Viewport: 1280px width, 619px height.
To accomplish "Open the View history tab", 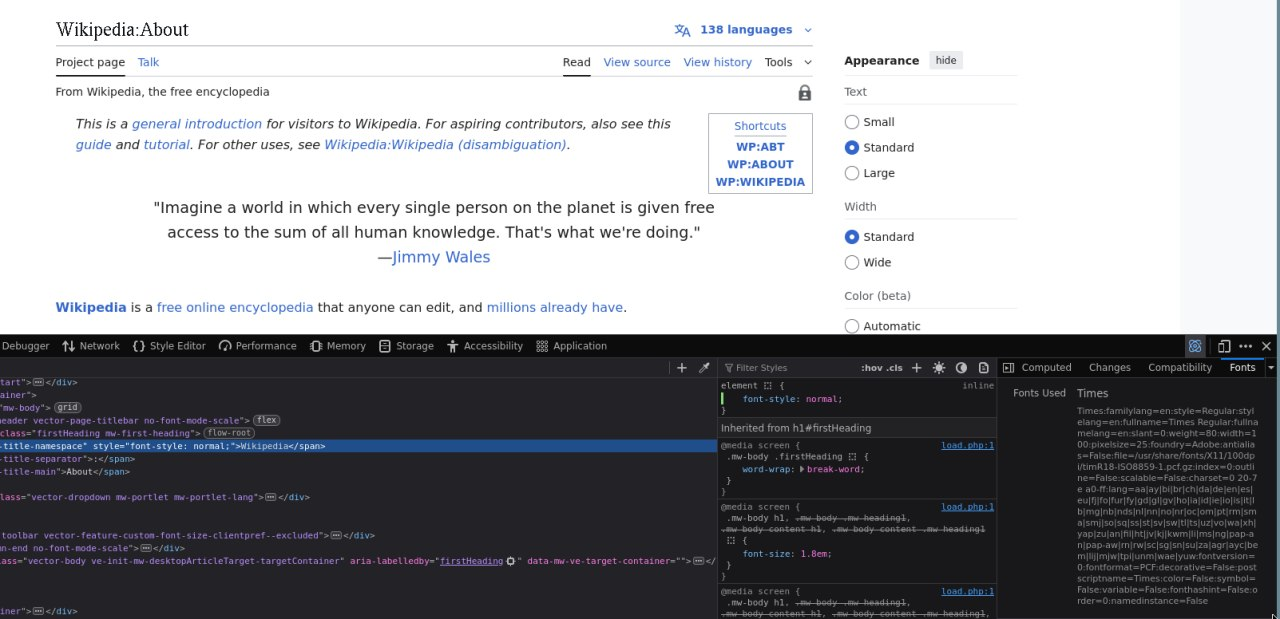I will pyautogui.click(x=717, y=62).
